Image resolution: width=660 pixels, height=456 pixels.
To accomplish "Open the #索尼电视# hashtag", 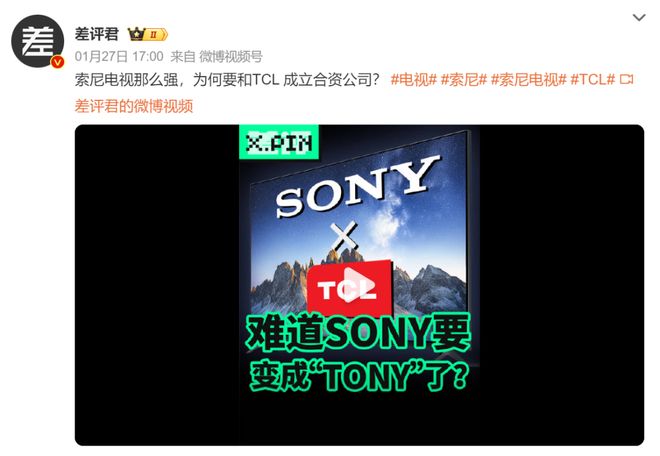I will point(529,79).
